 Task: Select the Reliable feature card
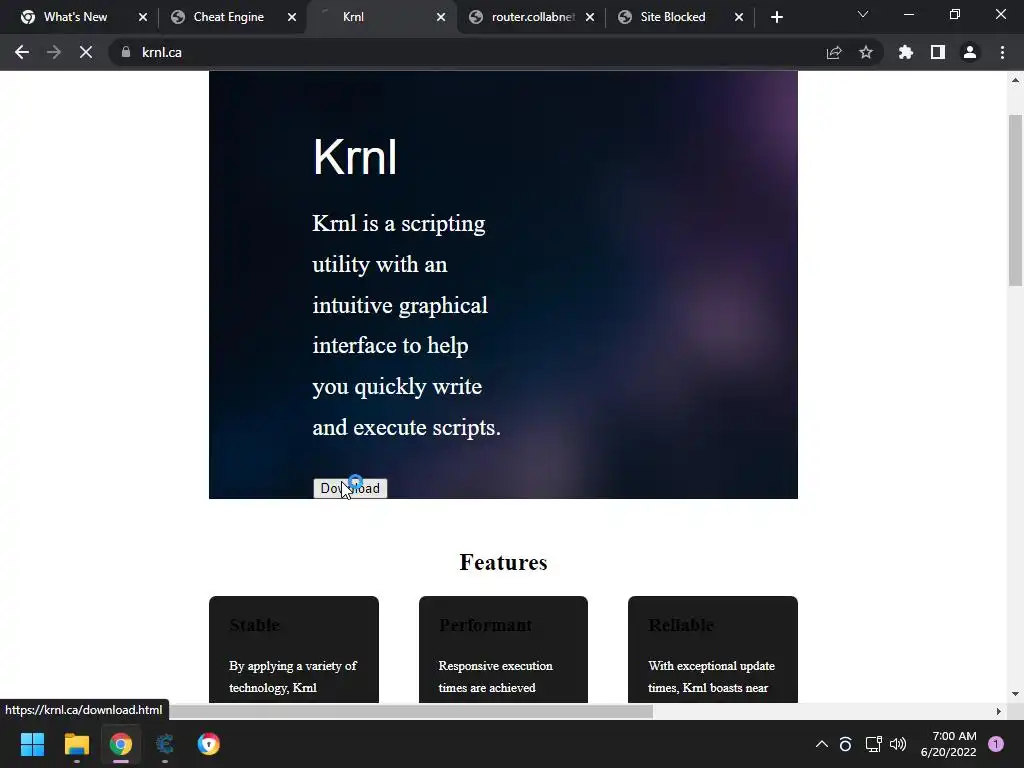(x=712, y=649)
